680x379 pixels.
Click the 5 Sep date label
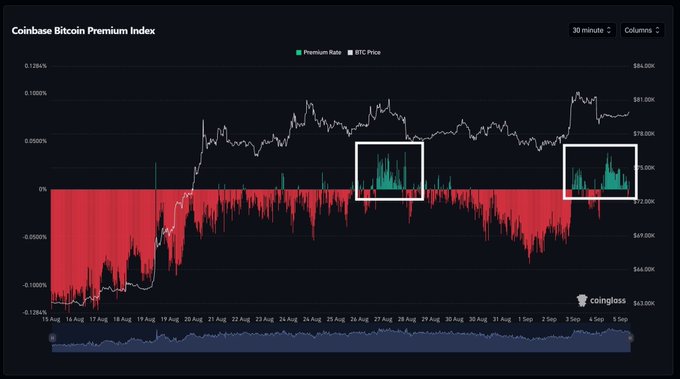click(620, 319)
